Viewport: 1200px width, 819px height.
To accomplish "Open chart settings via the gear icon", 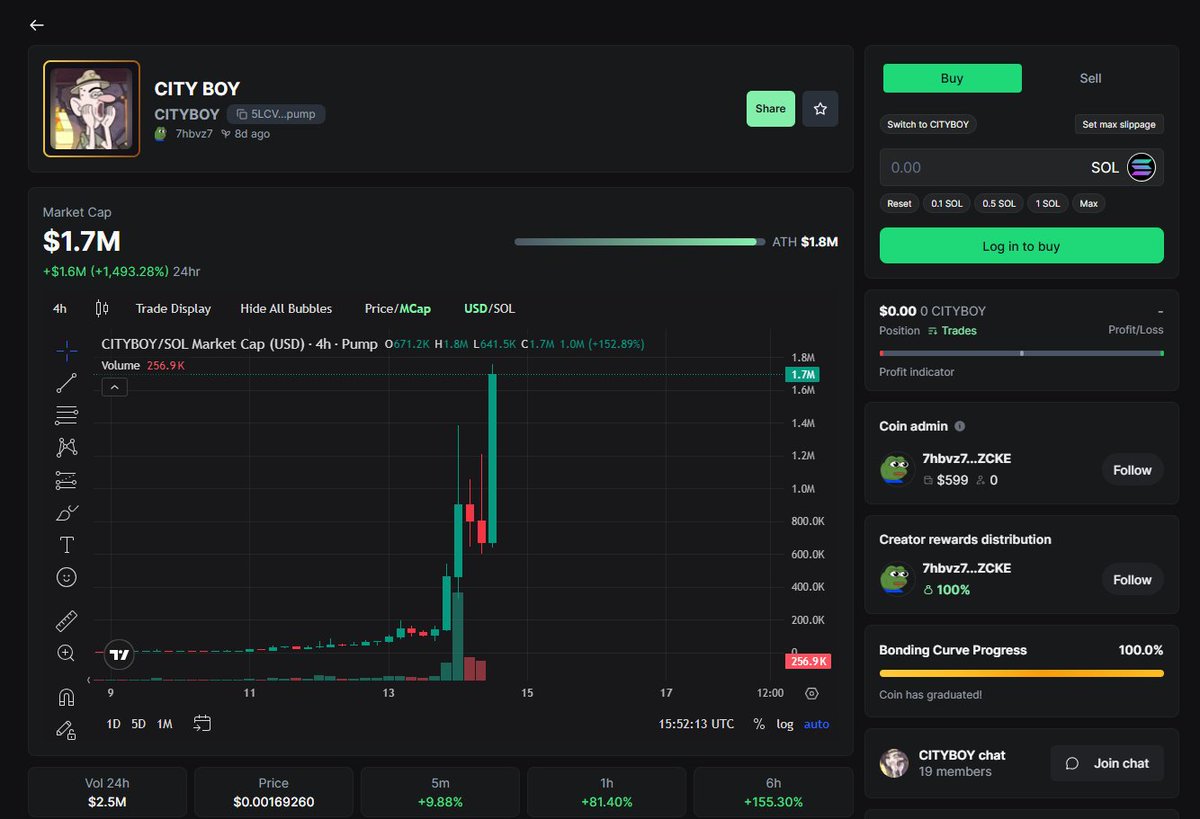I will [811, 693].
